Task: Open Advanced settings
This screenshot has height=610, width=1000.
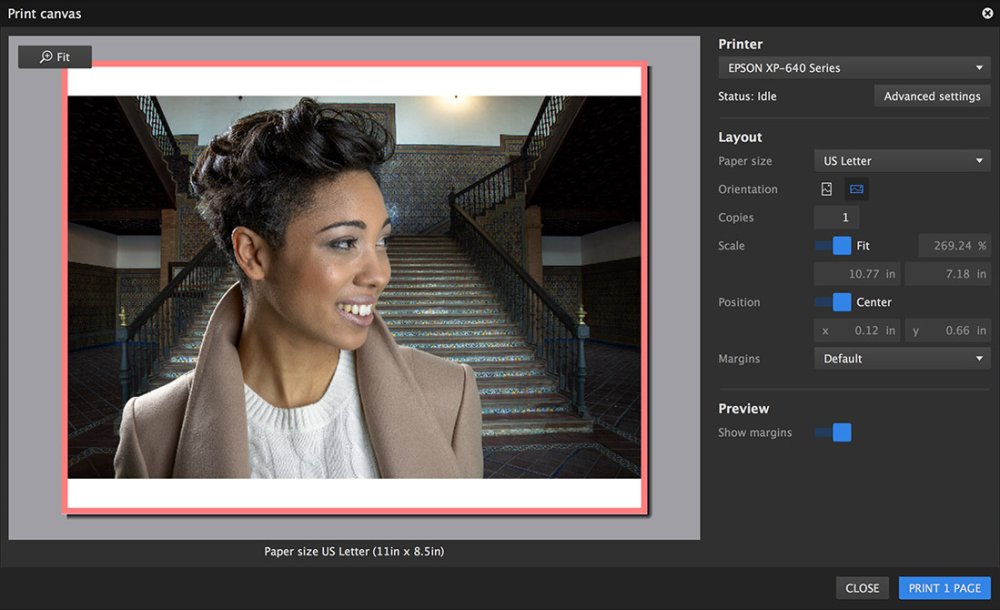Action: coord(932,96)
